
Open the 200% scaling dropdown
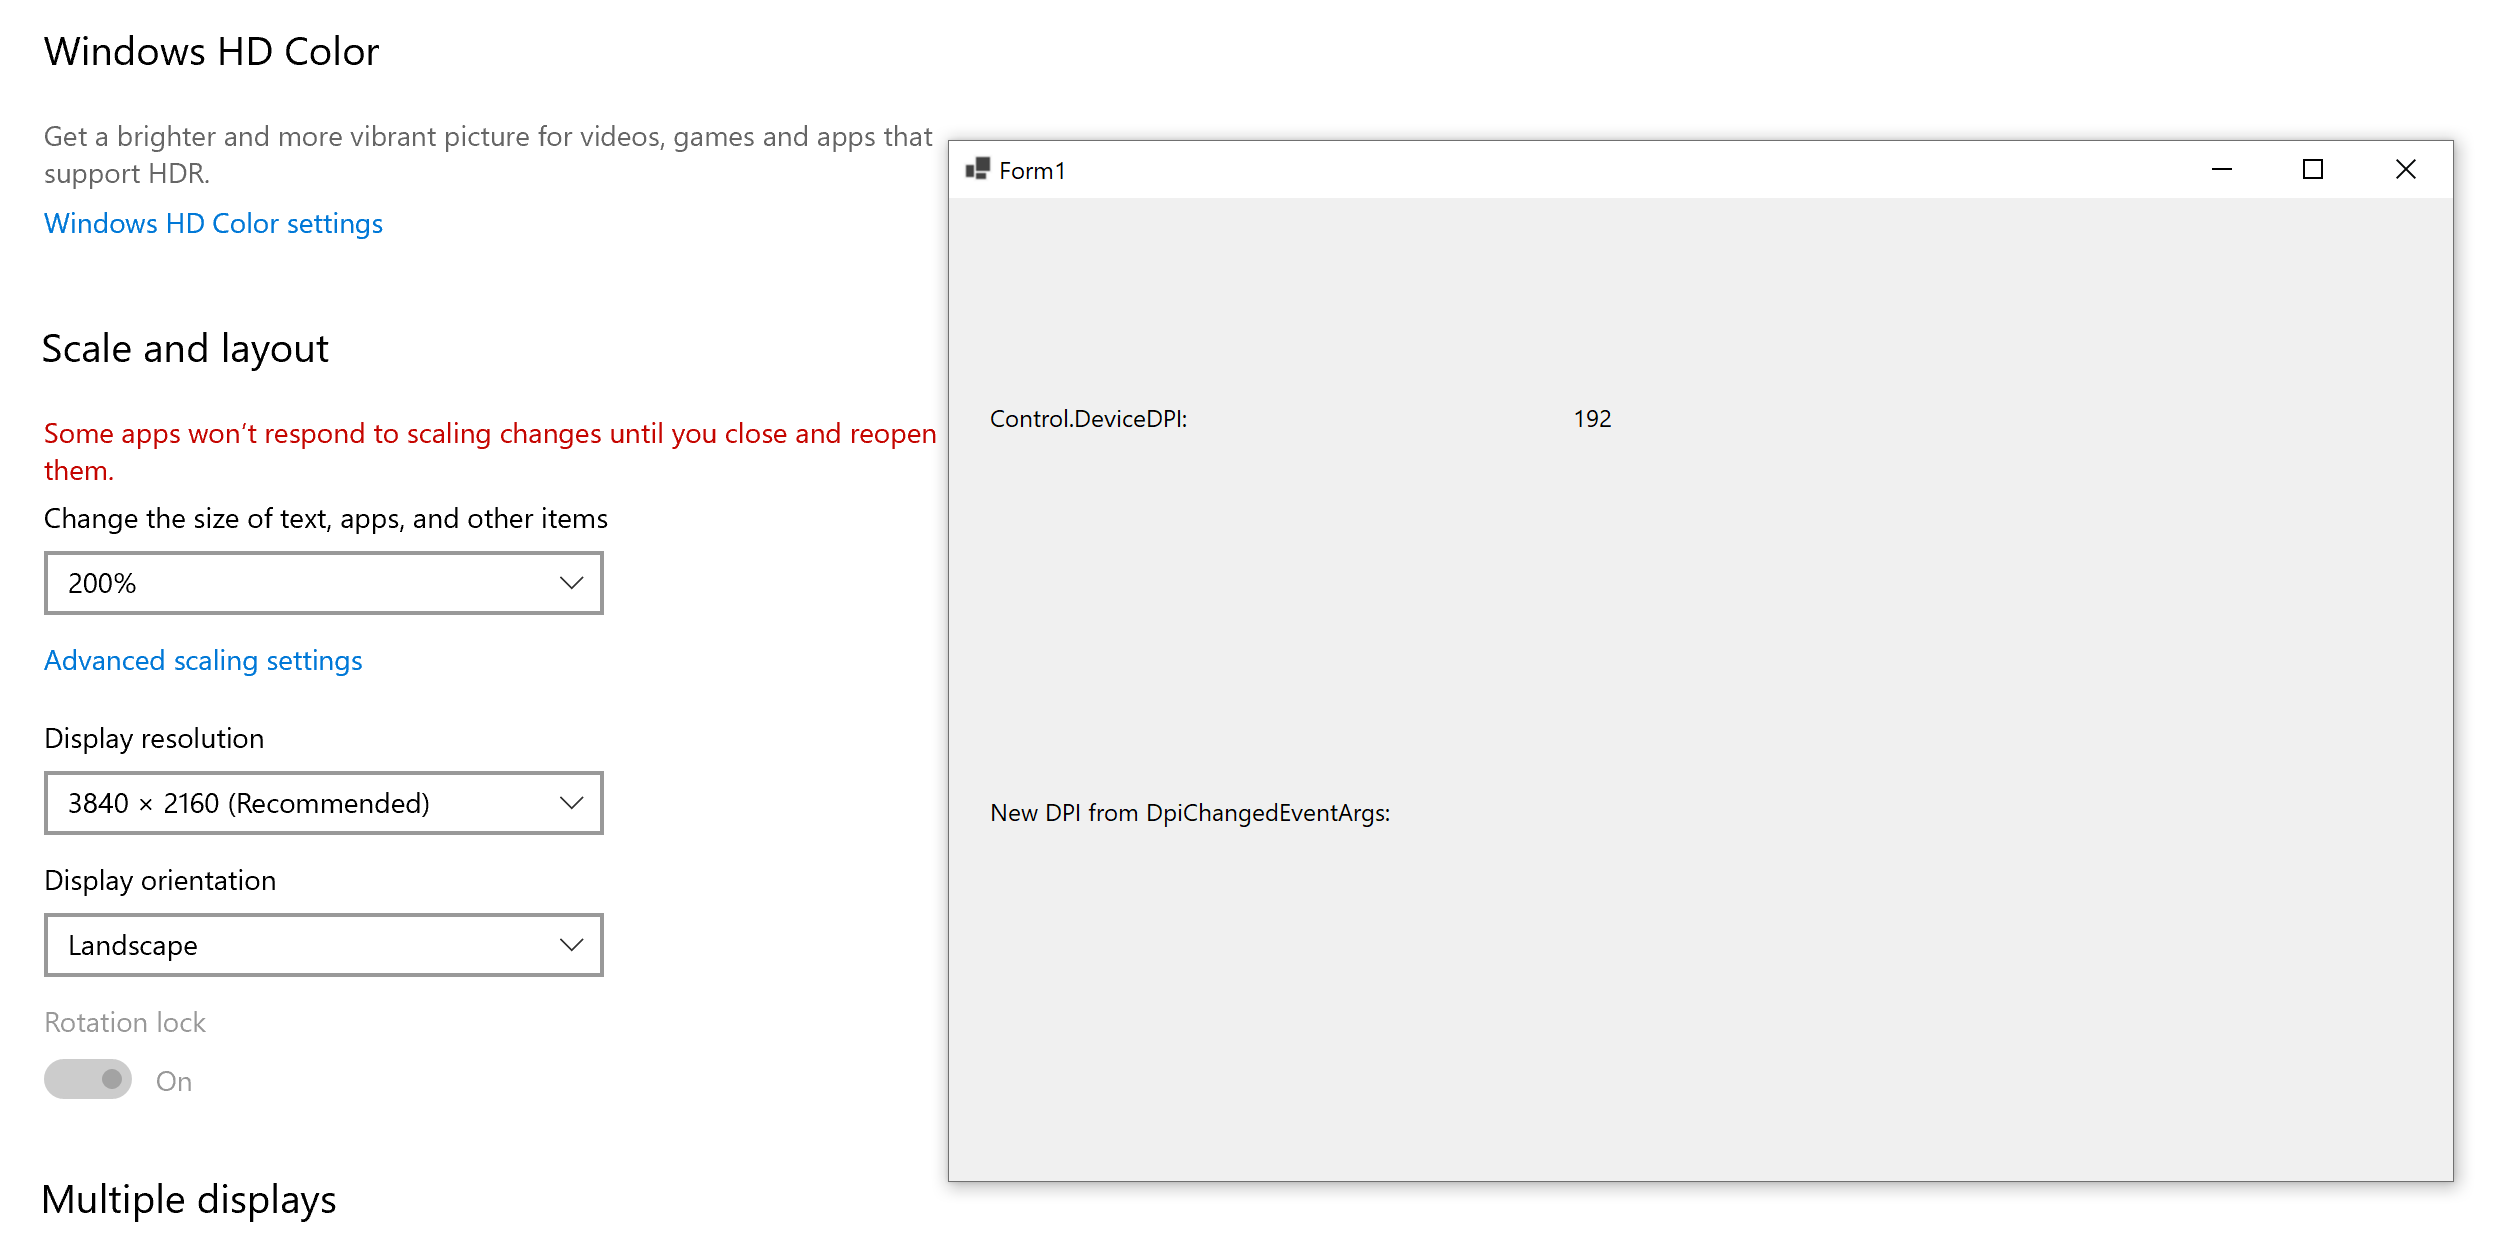point(324,583)
